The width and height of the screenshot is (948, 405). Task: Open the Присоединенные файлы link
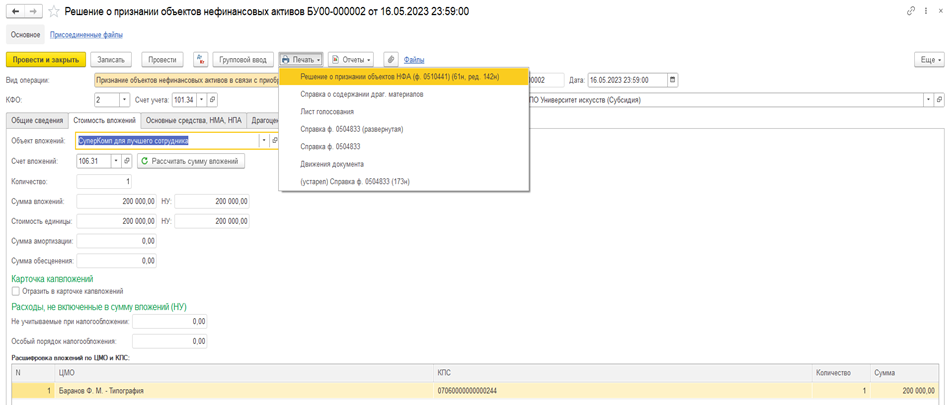(86, 35)
